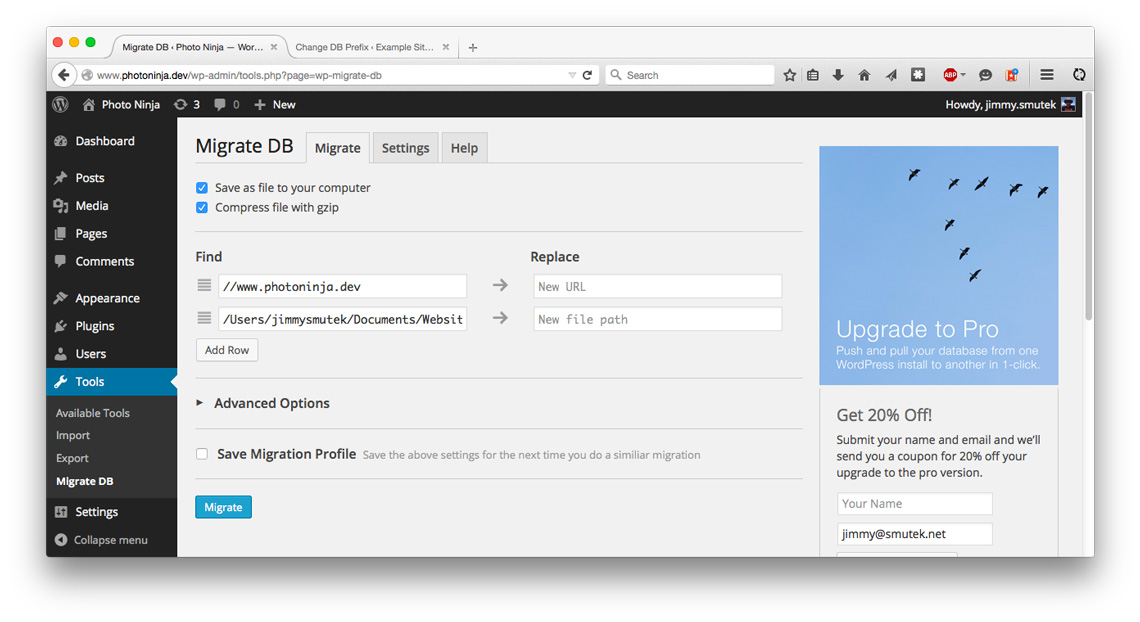This screenshot has width=1140, height=622.
Task: Close the Migrate DB browser tab
Action: (x=274, y=47)
